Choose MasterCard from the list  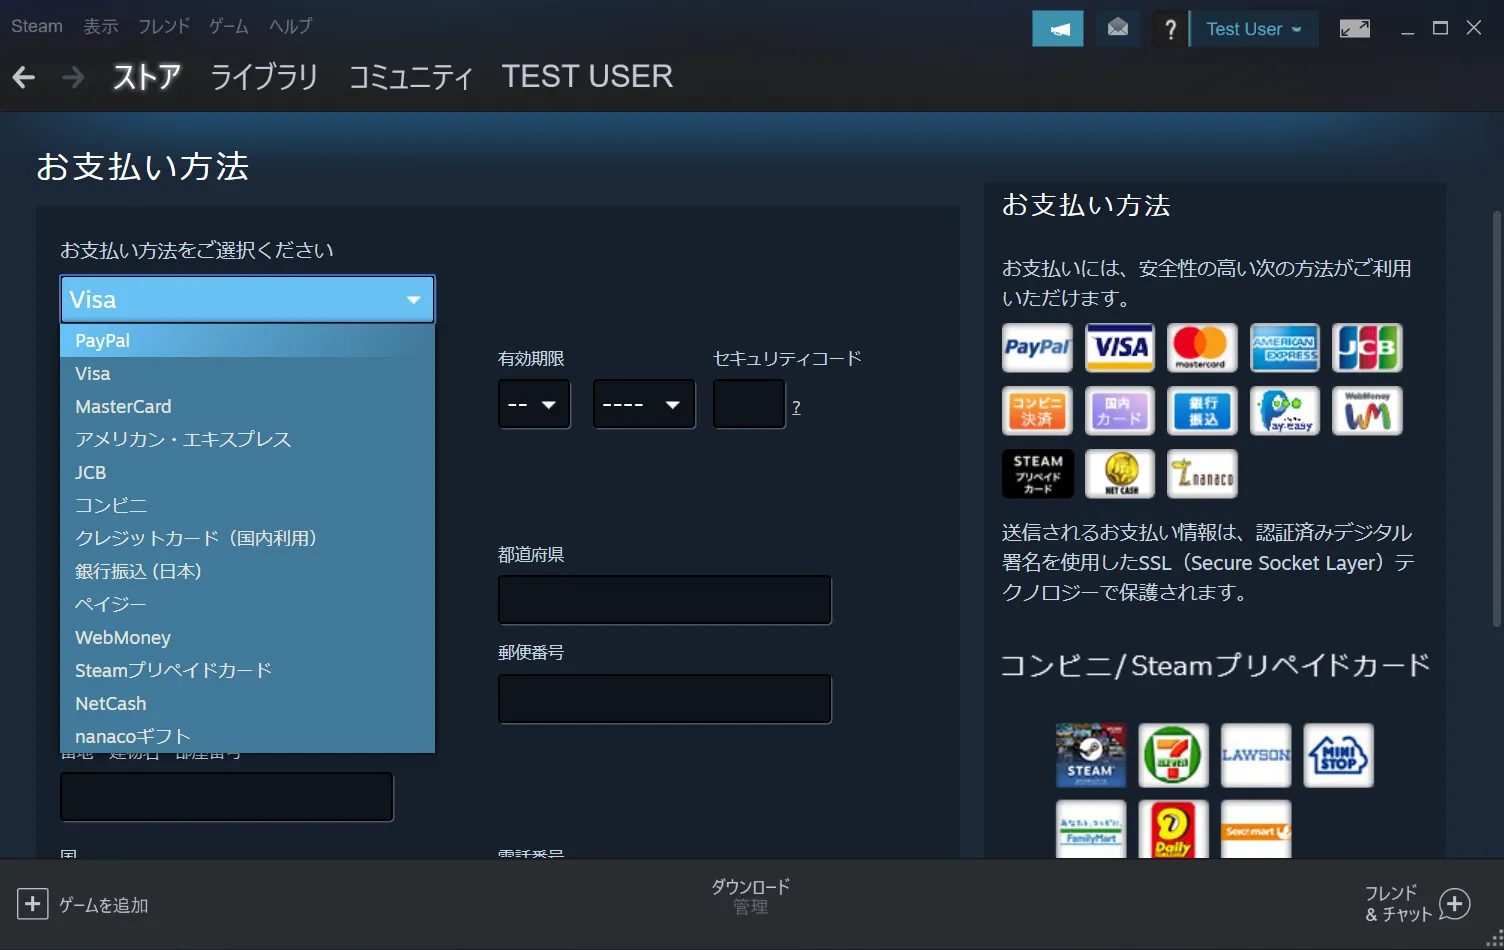coord(247,406)
